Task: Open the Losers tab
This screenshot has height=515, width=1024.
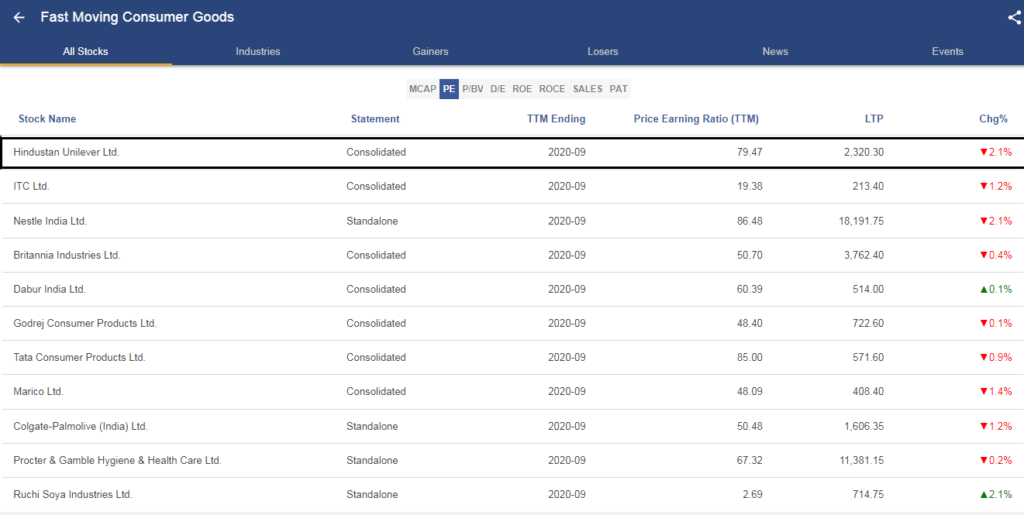Action: point(603,52)
